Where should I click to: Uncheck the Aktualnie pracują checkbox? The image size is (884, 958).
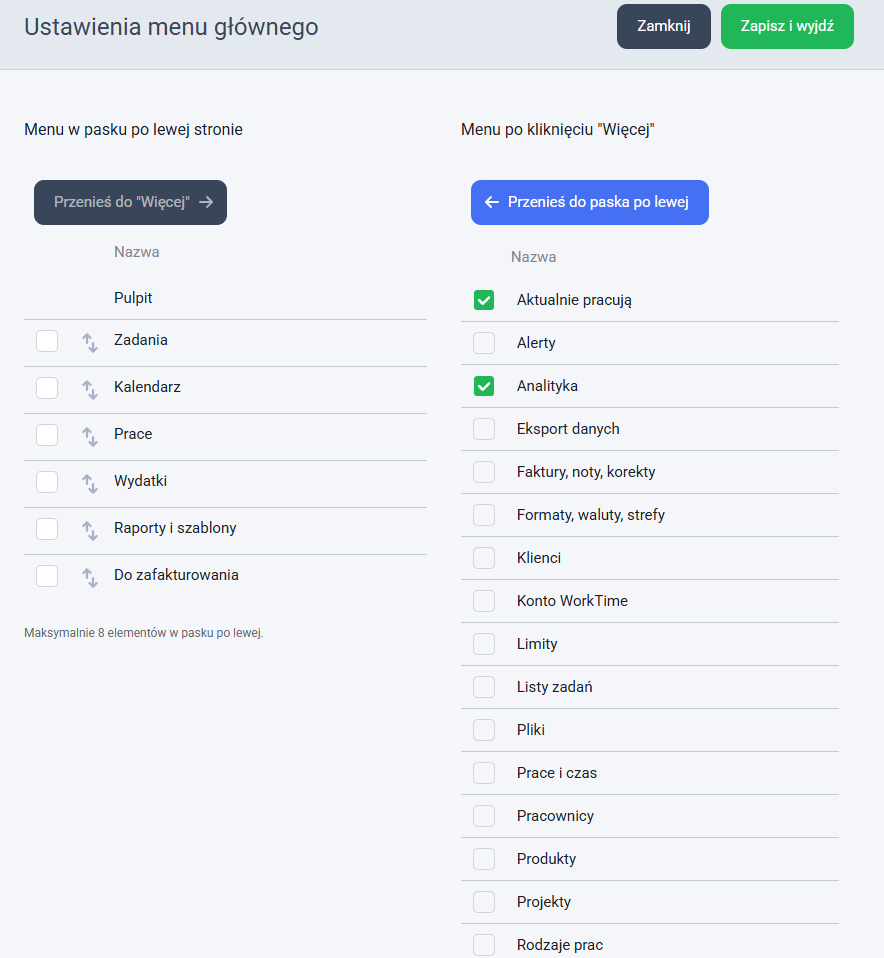pos(484,300)
